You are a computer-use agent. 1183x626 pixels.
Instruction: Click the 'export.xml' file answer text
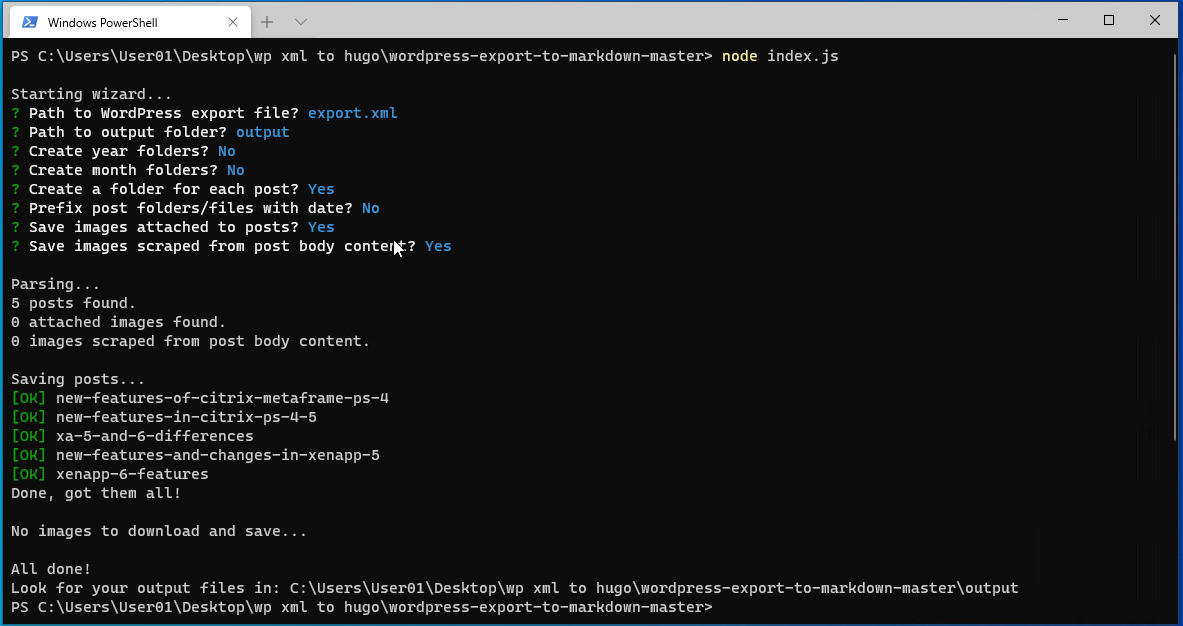click(x=352, y=113)
